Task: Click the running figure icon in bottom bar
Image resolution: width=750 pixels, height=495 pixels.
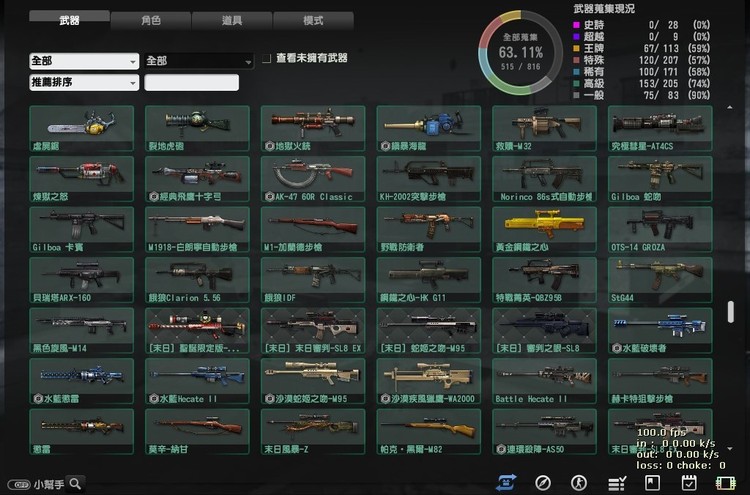Action: tap(579, 483)
